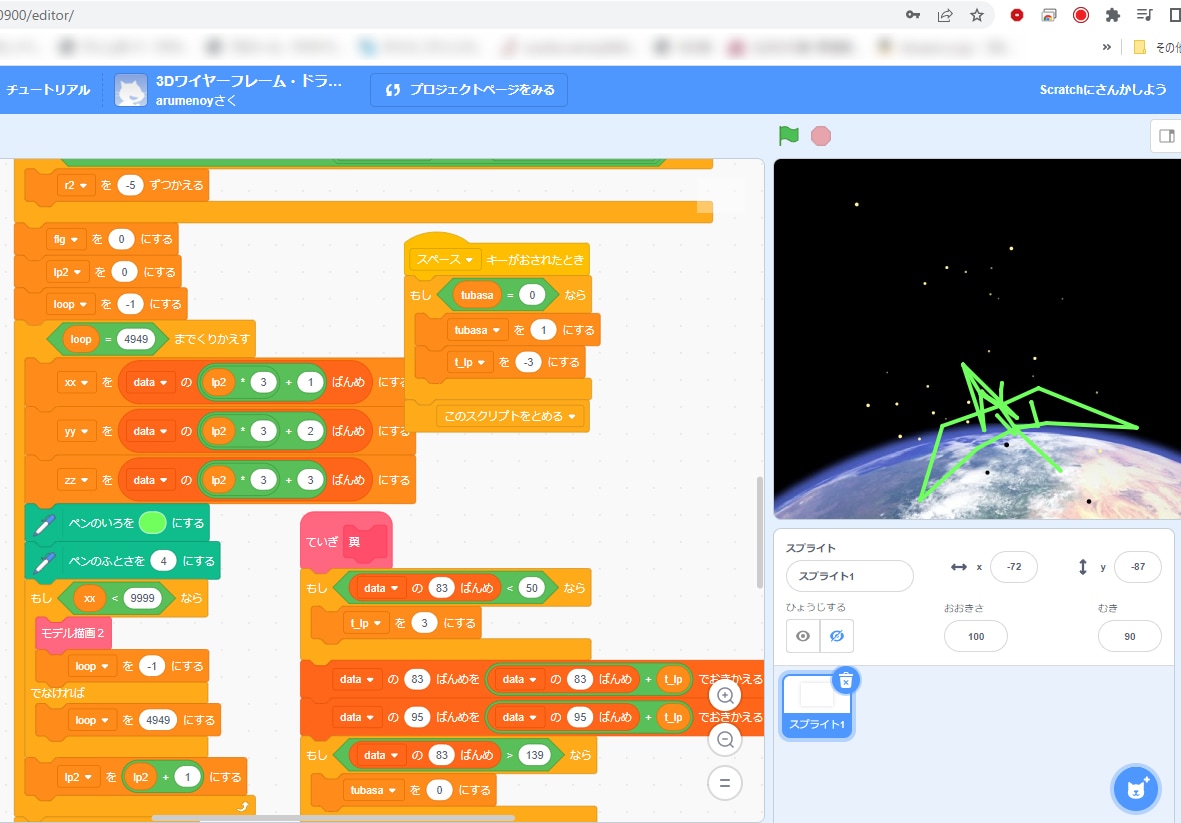
Task: Click the pen thickness value 4
Action: (163, 561)
